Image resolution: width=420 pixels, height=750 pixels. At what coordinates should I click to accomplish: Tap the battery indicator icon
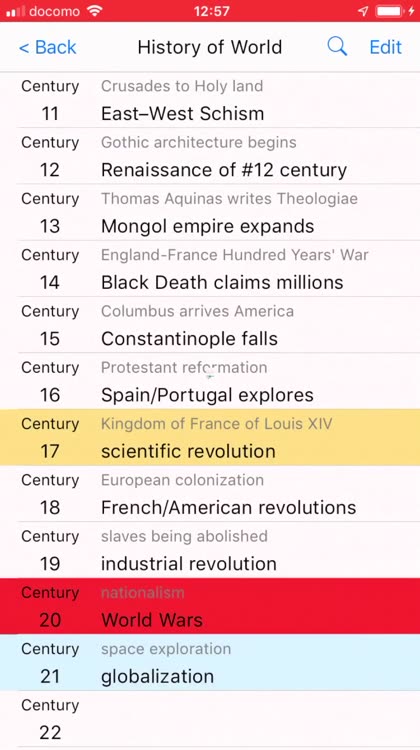pyautogui.click(x=389, y=11)
